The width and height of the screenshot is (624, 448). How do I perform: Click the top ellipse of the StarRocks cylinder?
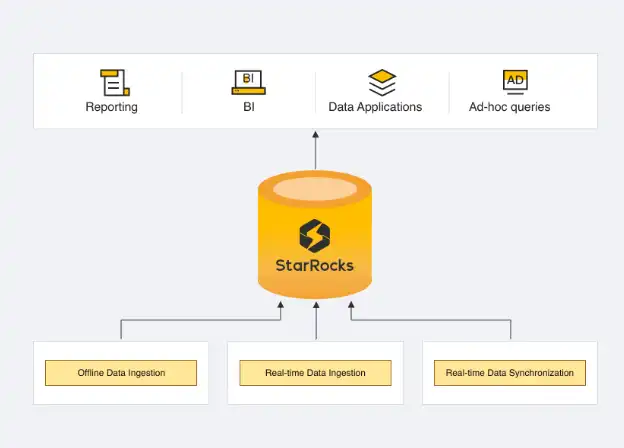click(315, 189)
